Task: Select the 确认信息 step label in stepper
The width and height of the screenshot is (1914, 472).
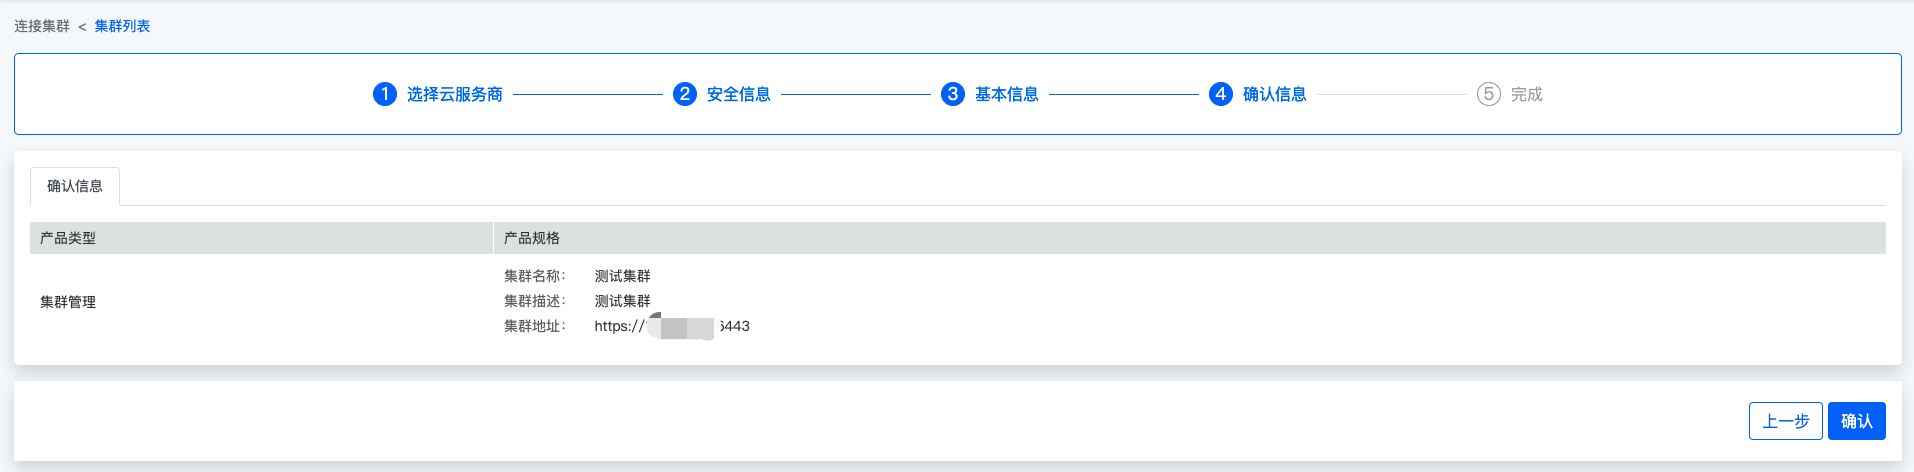Action: (x=1275, y=94)
